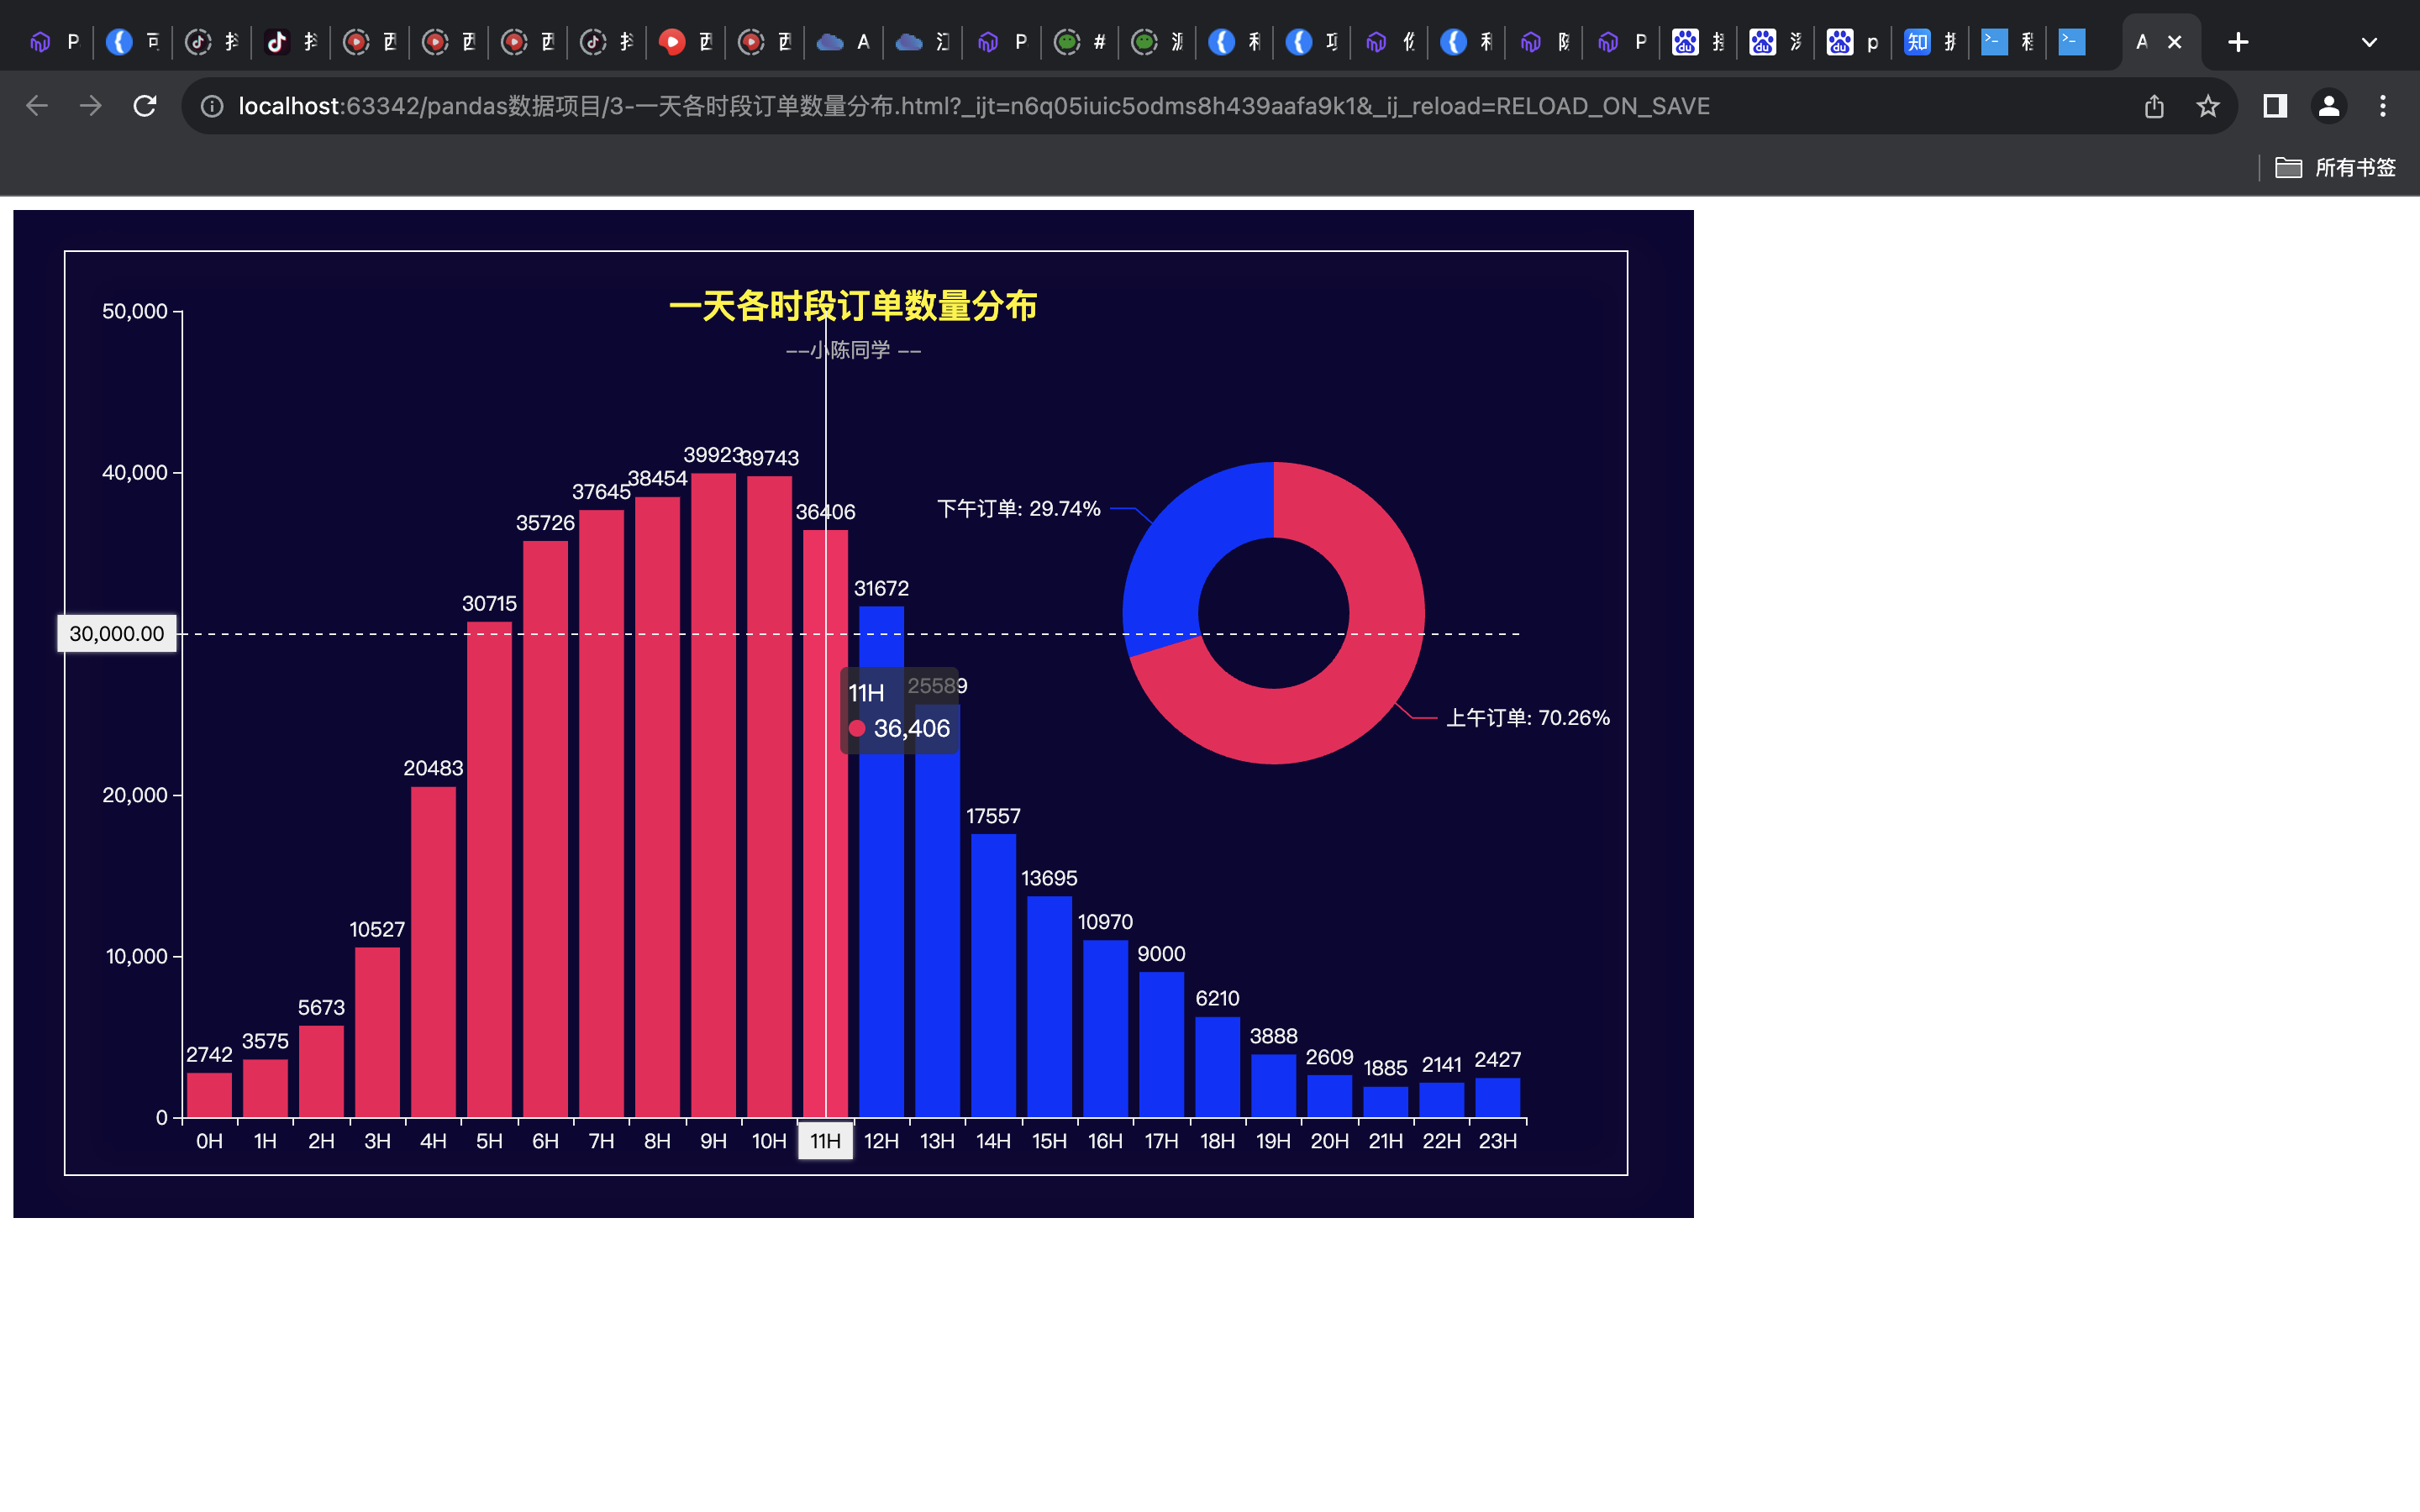Click the tooltip value 36,406
Viewport: 2420px width, 1512px height.
coord(911,728)
